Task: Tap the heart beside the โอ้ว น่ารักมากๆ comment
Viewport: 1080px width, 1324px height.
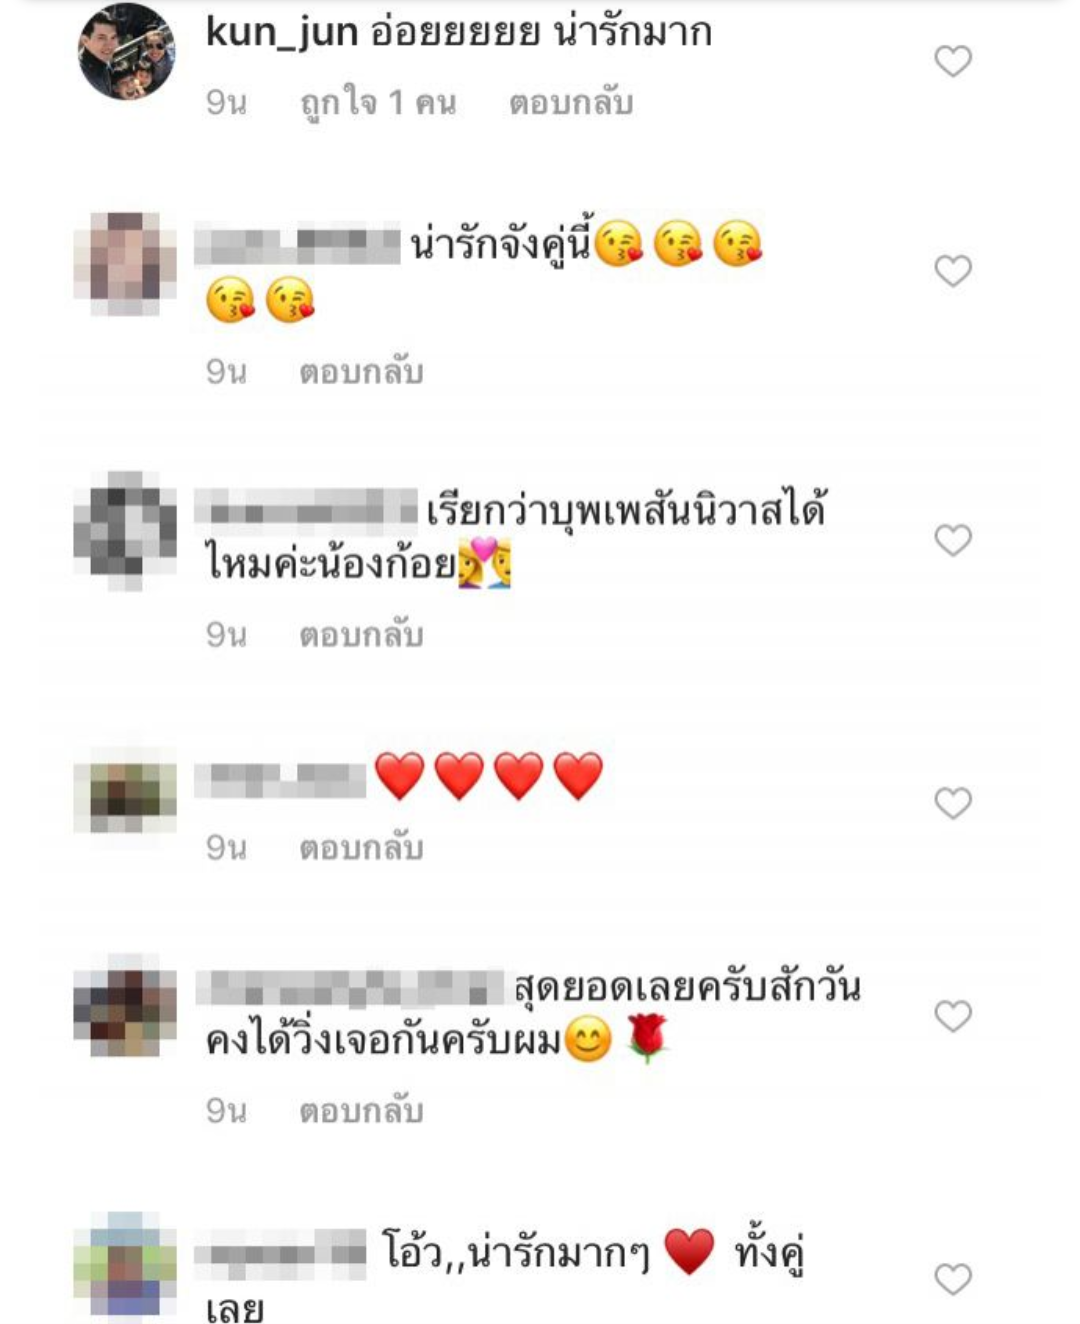Action: click(x=953, y=1279)
